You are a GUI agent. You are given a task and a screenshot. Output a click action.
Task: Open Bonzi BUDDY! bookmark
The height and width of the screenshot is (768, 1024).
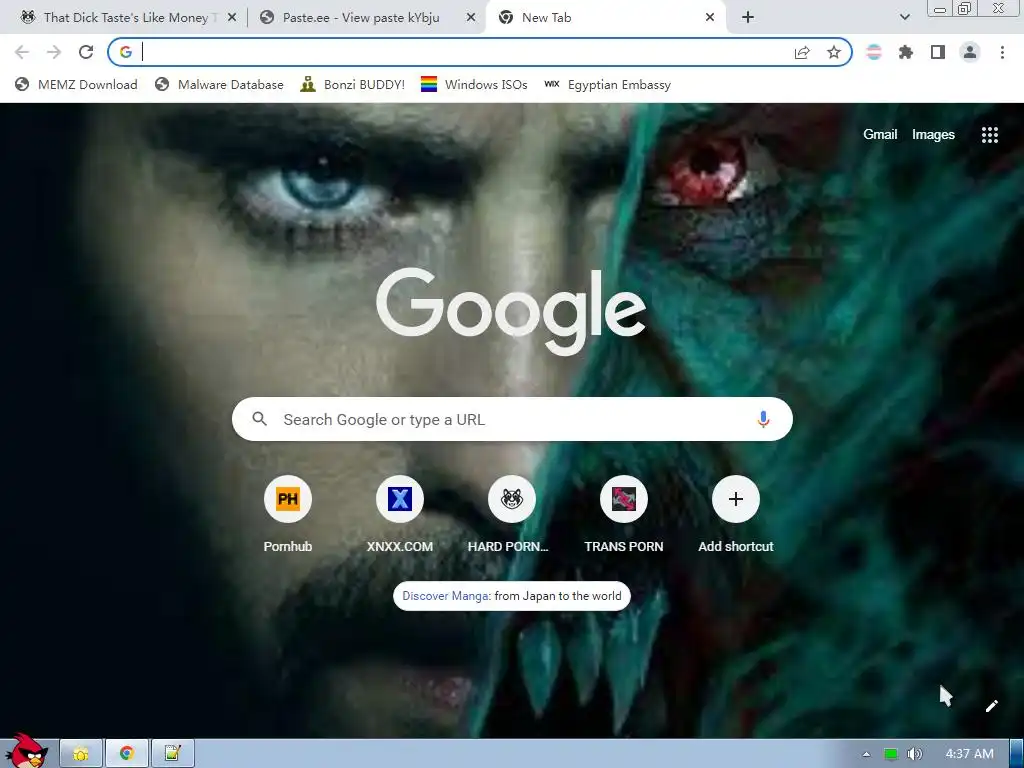point(353,84)
